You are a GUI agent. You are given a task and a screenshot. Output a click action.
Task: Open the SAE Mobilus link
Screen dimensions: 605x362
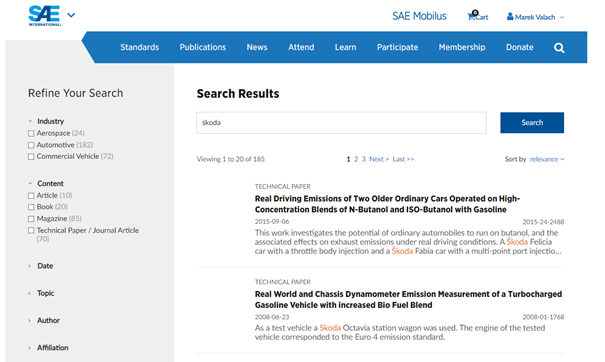419,16
